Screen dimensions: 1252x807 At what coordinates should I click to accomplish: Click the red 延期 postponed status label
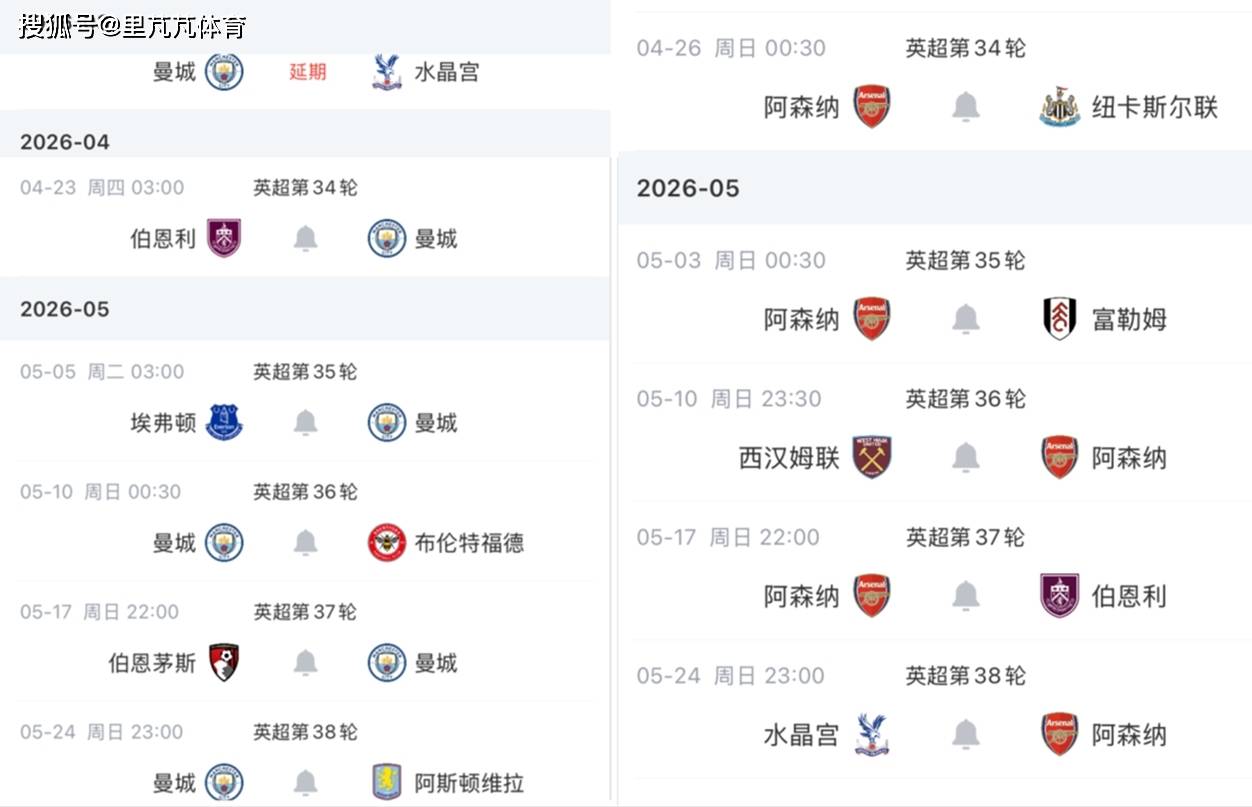point(307,72)
